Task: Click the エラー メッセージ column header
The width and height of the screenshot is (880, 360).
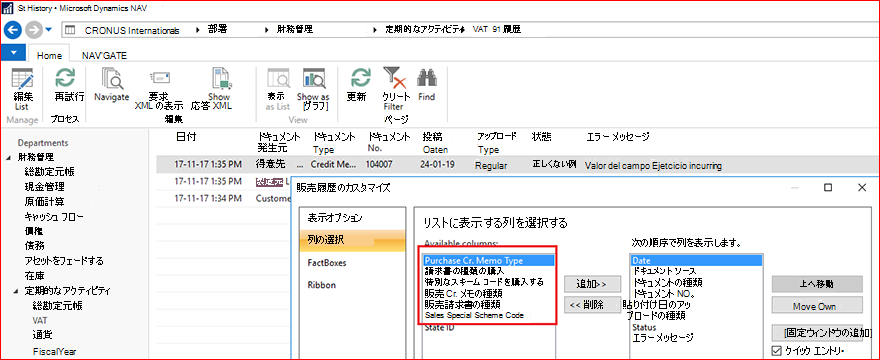Action: [617, 137]
